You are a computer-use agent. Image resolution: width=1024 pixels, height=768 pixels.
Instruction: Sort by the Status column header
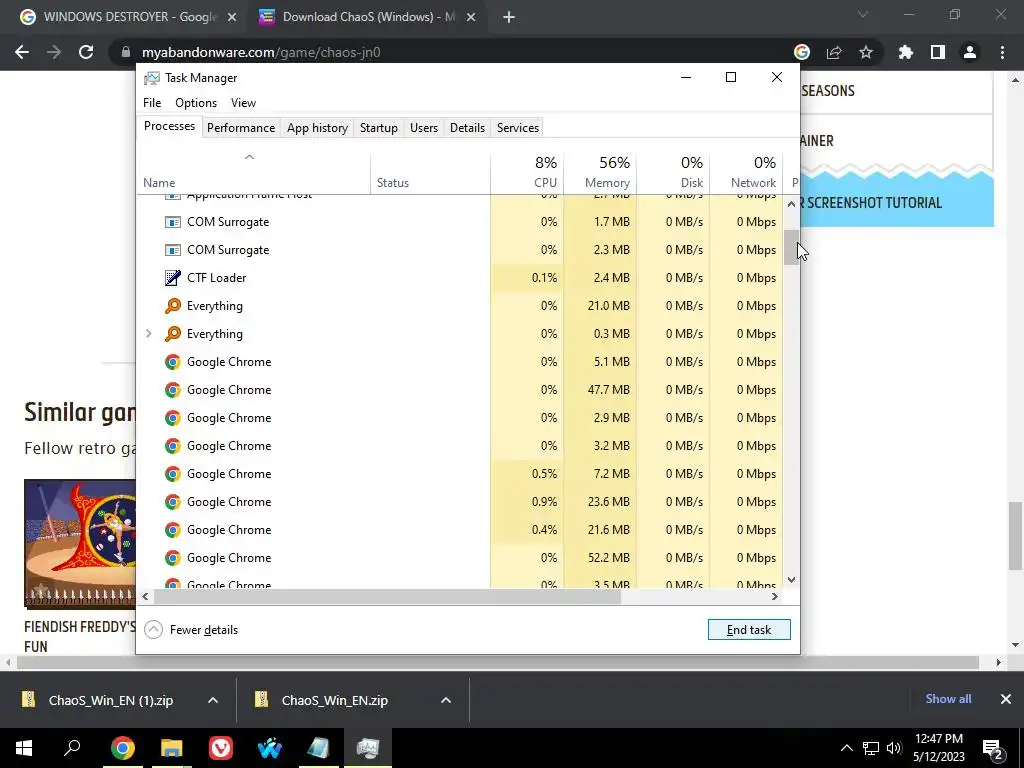tap(430, 172)
